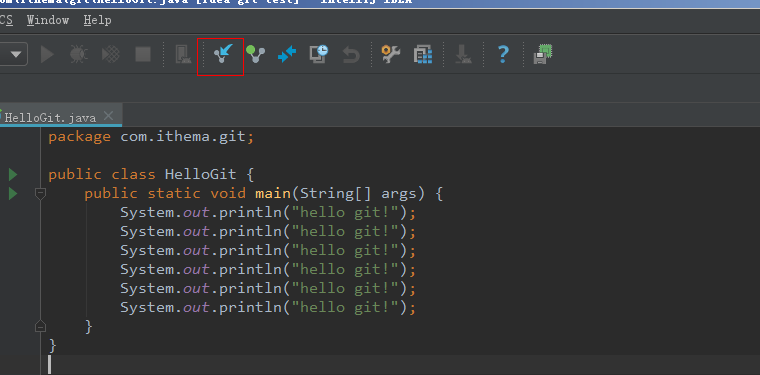Open the Help menu
Screen dimensions: 760x375
[97, 20]
